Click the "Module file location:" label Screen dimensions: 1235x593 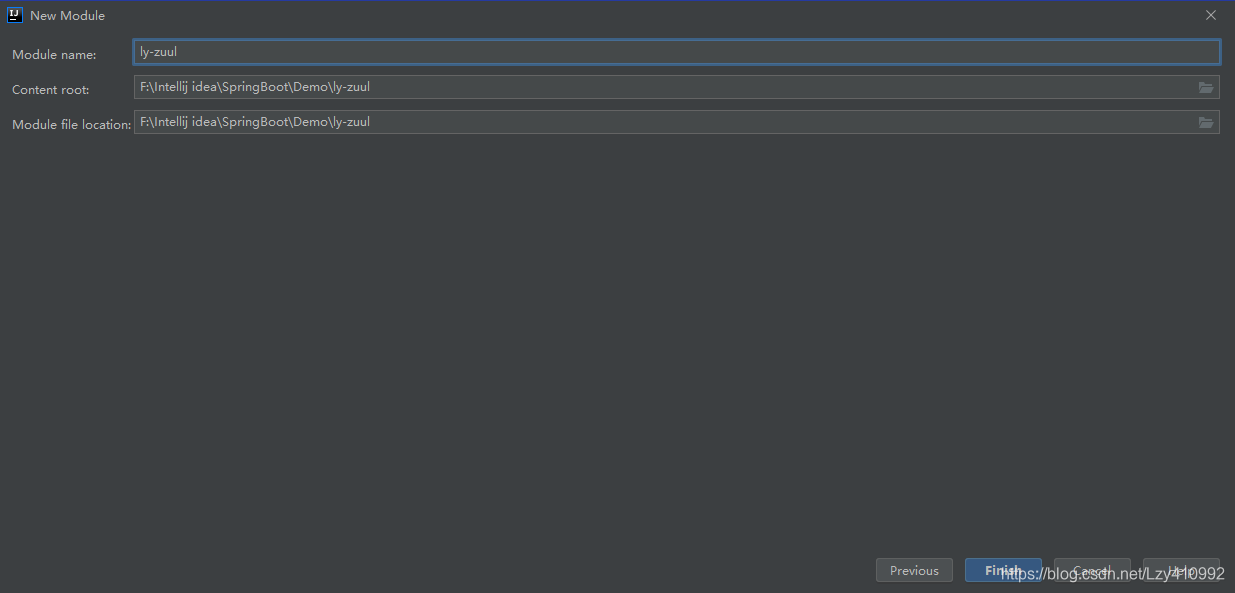72,125
